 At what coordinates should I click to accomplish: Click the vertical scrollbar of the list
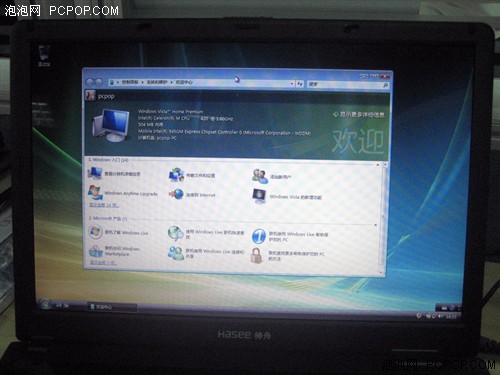coord(384,219)
